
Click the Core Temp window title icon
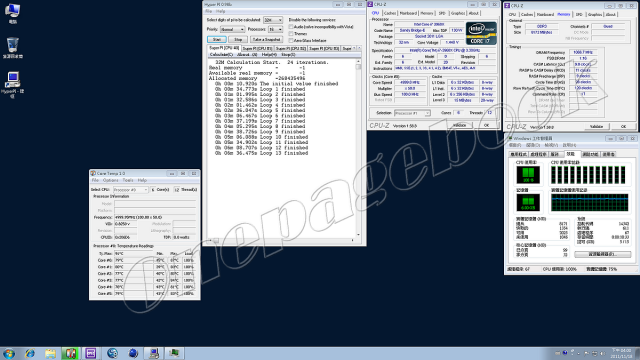click(93, 173)
